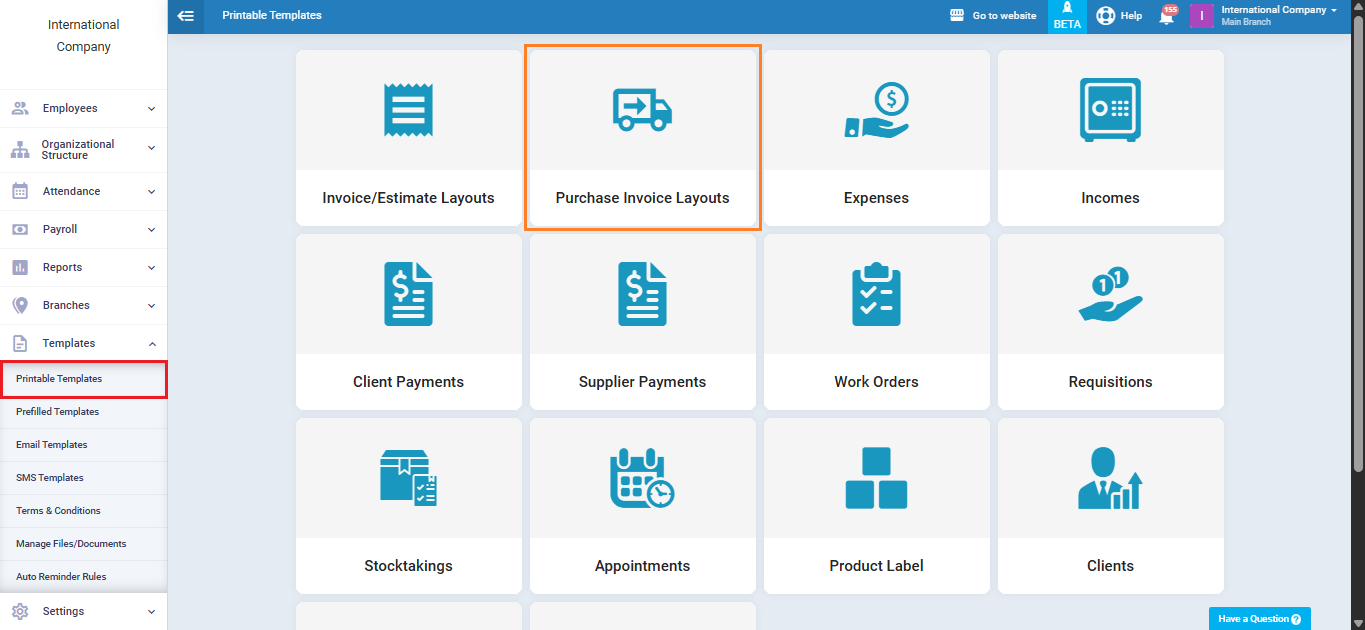Expand the Employees sidebar section
The height and width of the screenshot is (630, 1365).
tap(84, 108)
